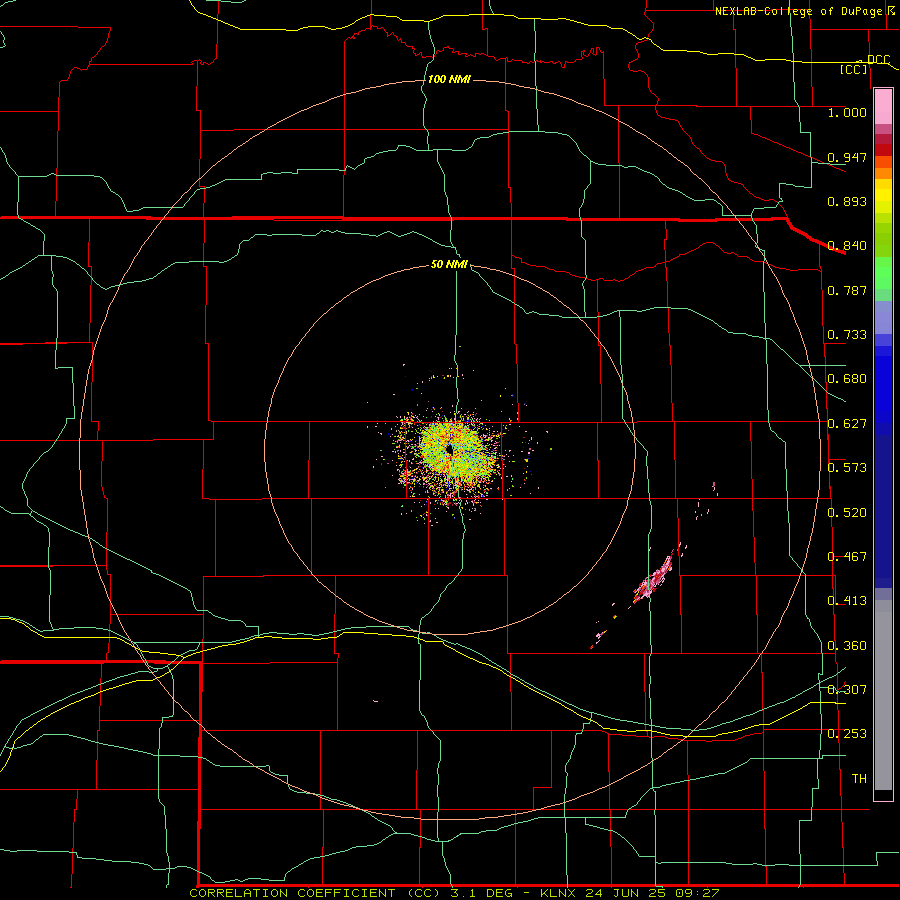Click the KLNX 24 JUN 25 09:27 timestamp

[630, 893]
